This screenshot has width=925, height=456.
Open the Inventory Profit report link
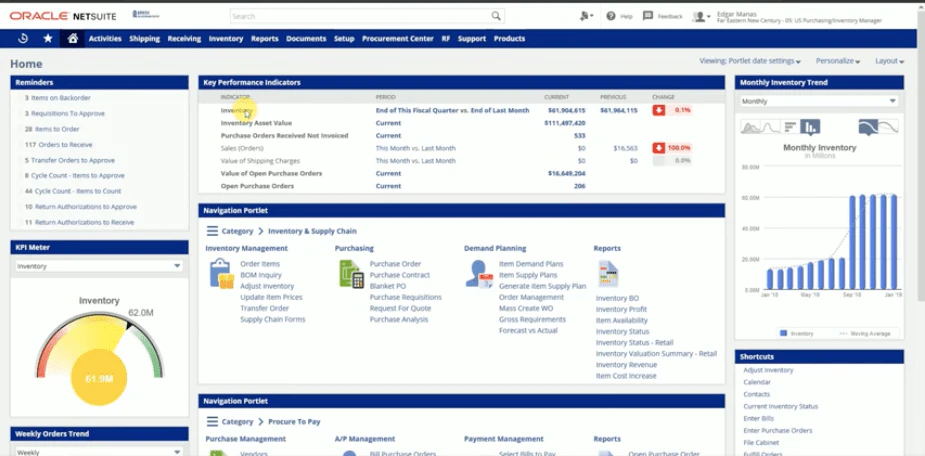[621, 309]
